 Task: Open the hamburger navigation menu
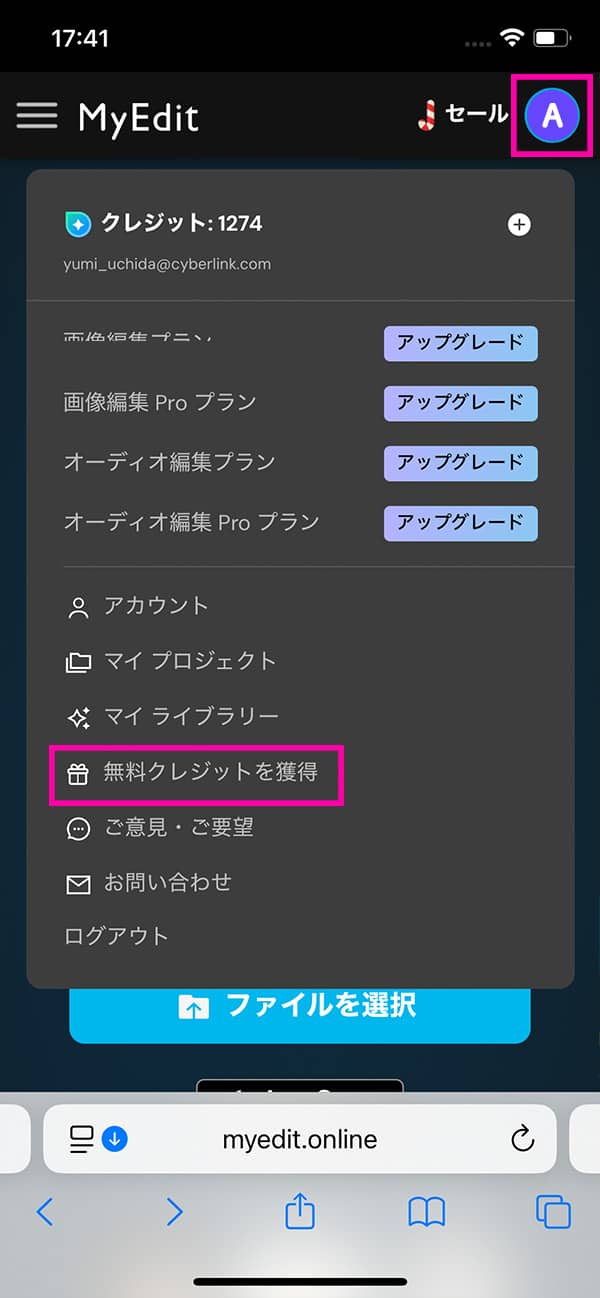coord(37,116)
